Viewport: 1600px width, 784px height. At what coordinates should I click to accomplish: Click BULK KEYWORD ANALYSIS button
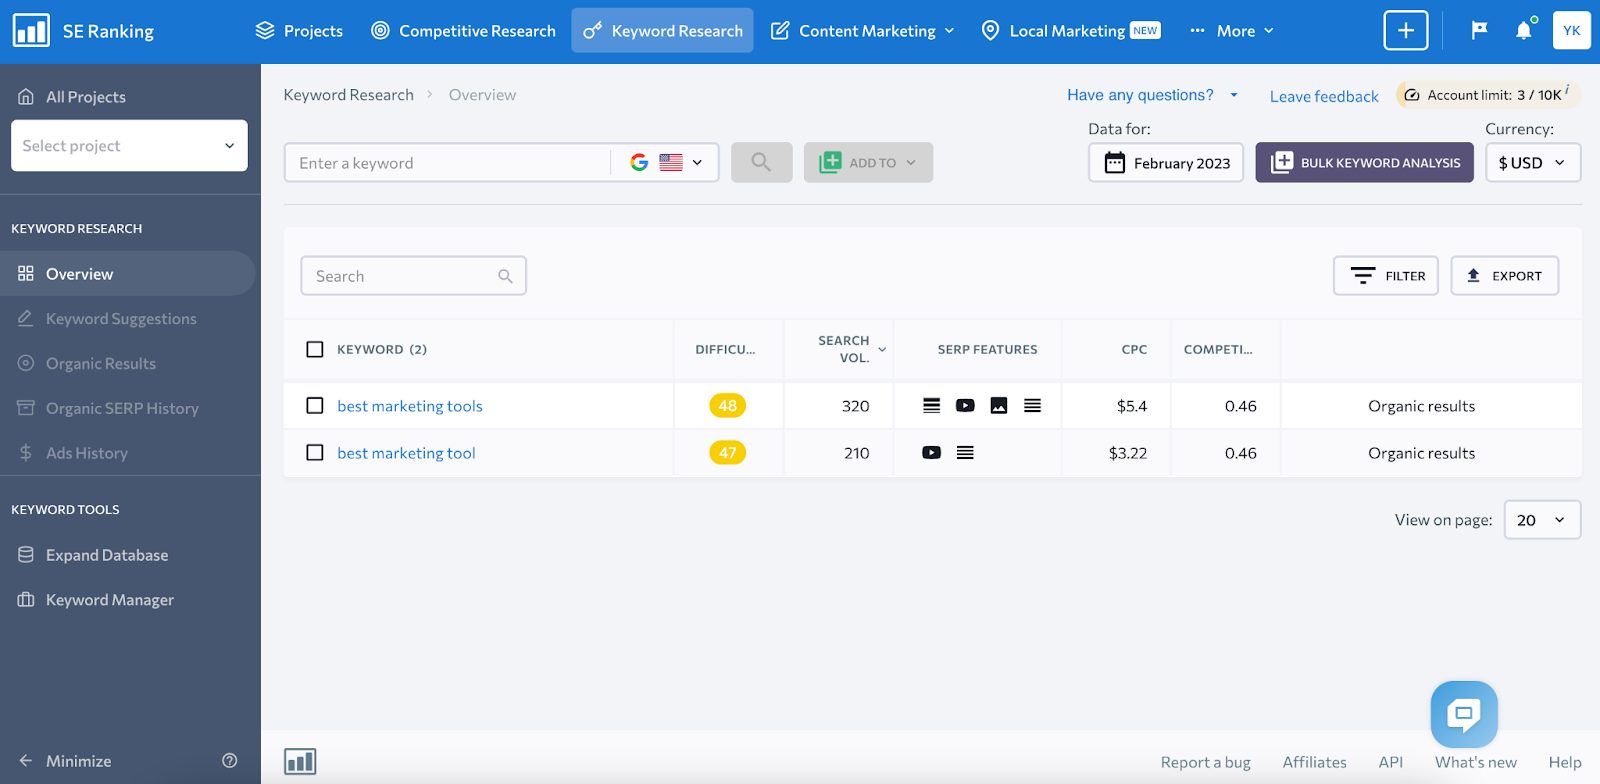[x=1365, y=162]
